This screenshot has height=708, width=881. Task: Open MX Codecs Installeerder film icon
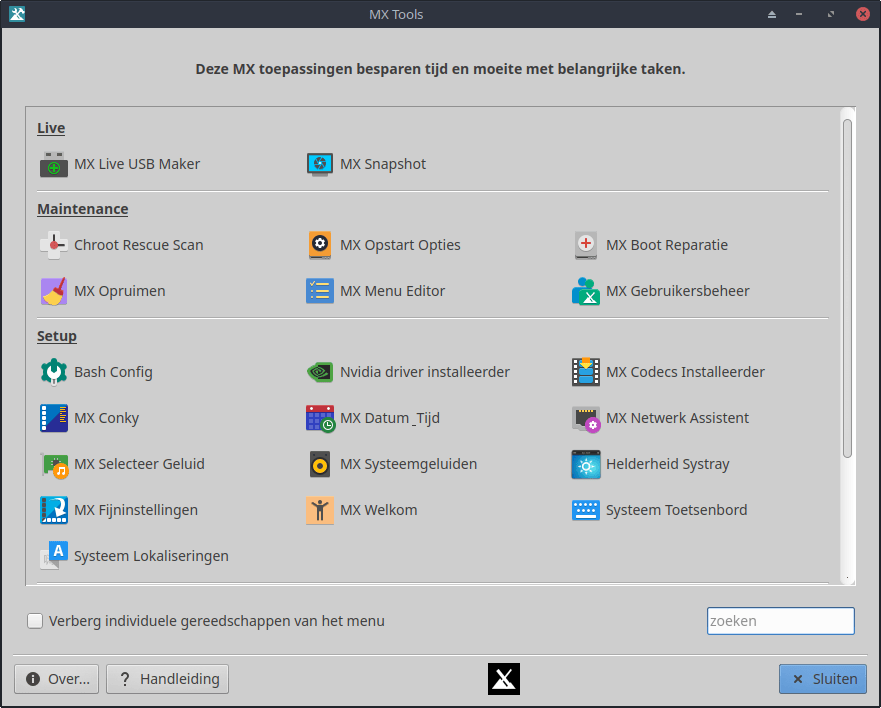[586, 372]
